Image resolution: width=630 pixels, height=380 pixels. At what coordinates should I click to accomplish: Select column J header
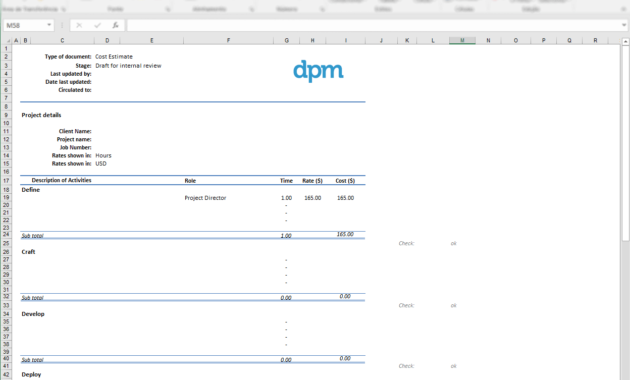click(x=381, y=41)
